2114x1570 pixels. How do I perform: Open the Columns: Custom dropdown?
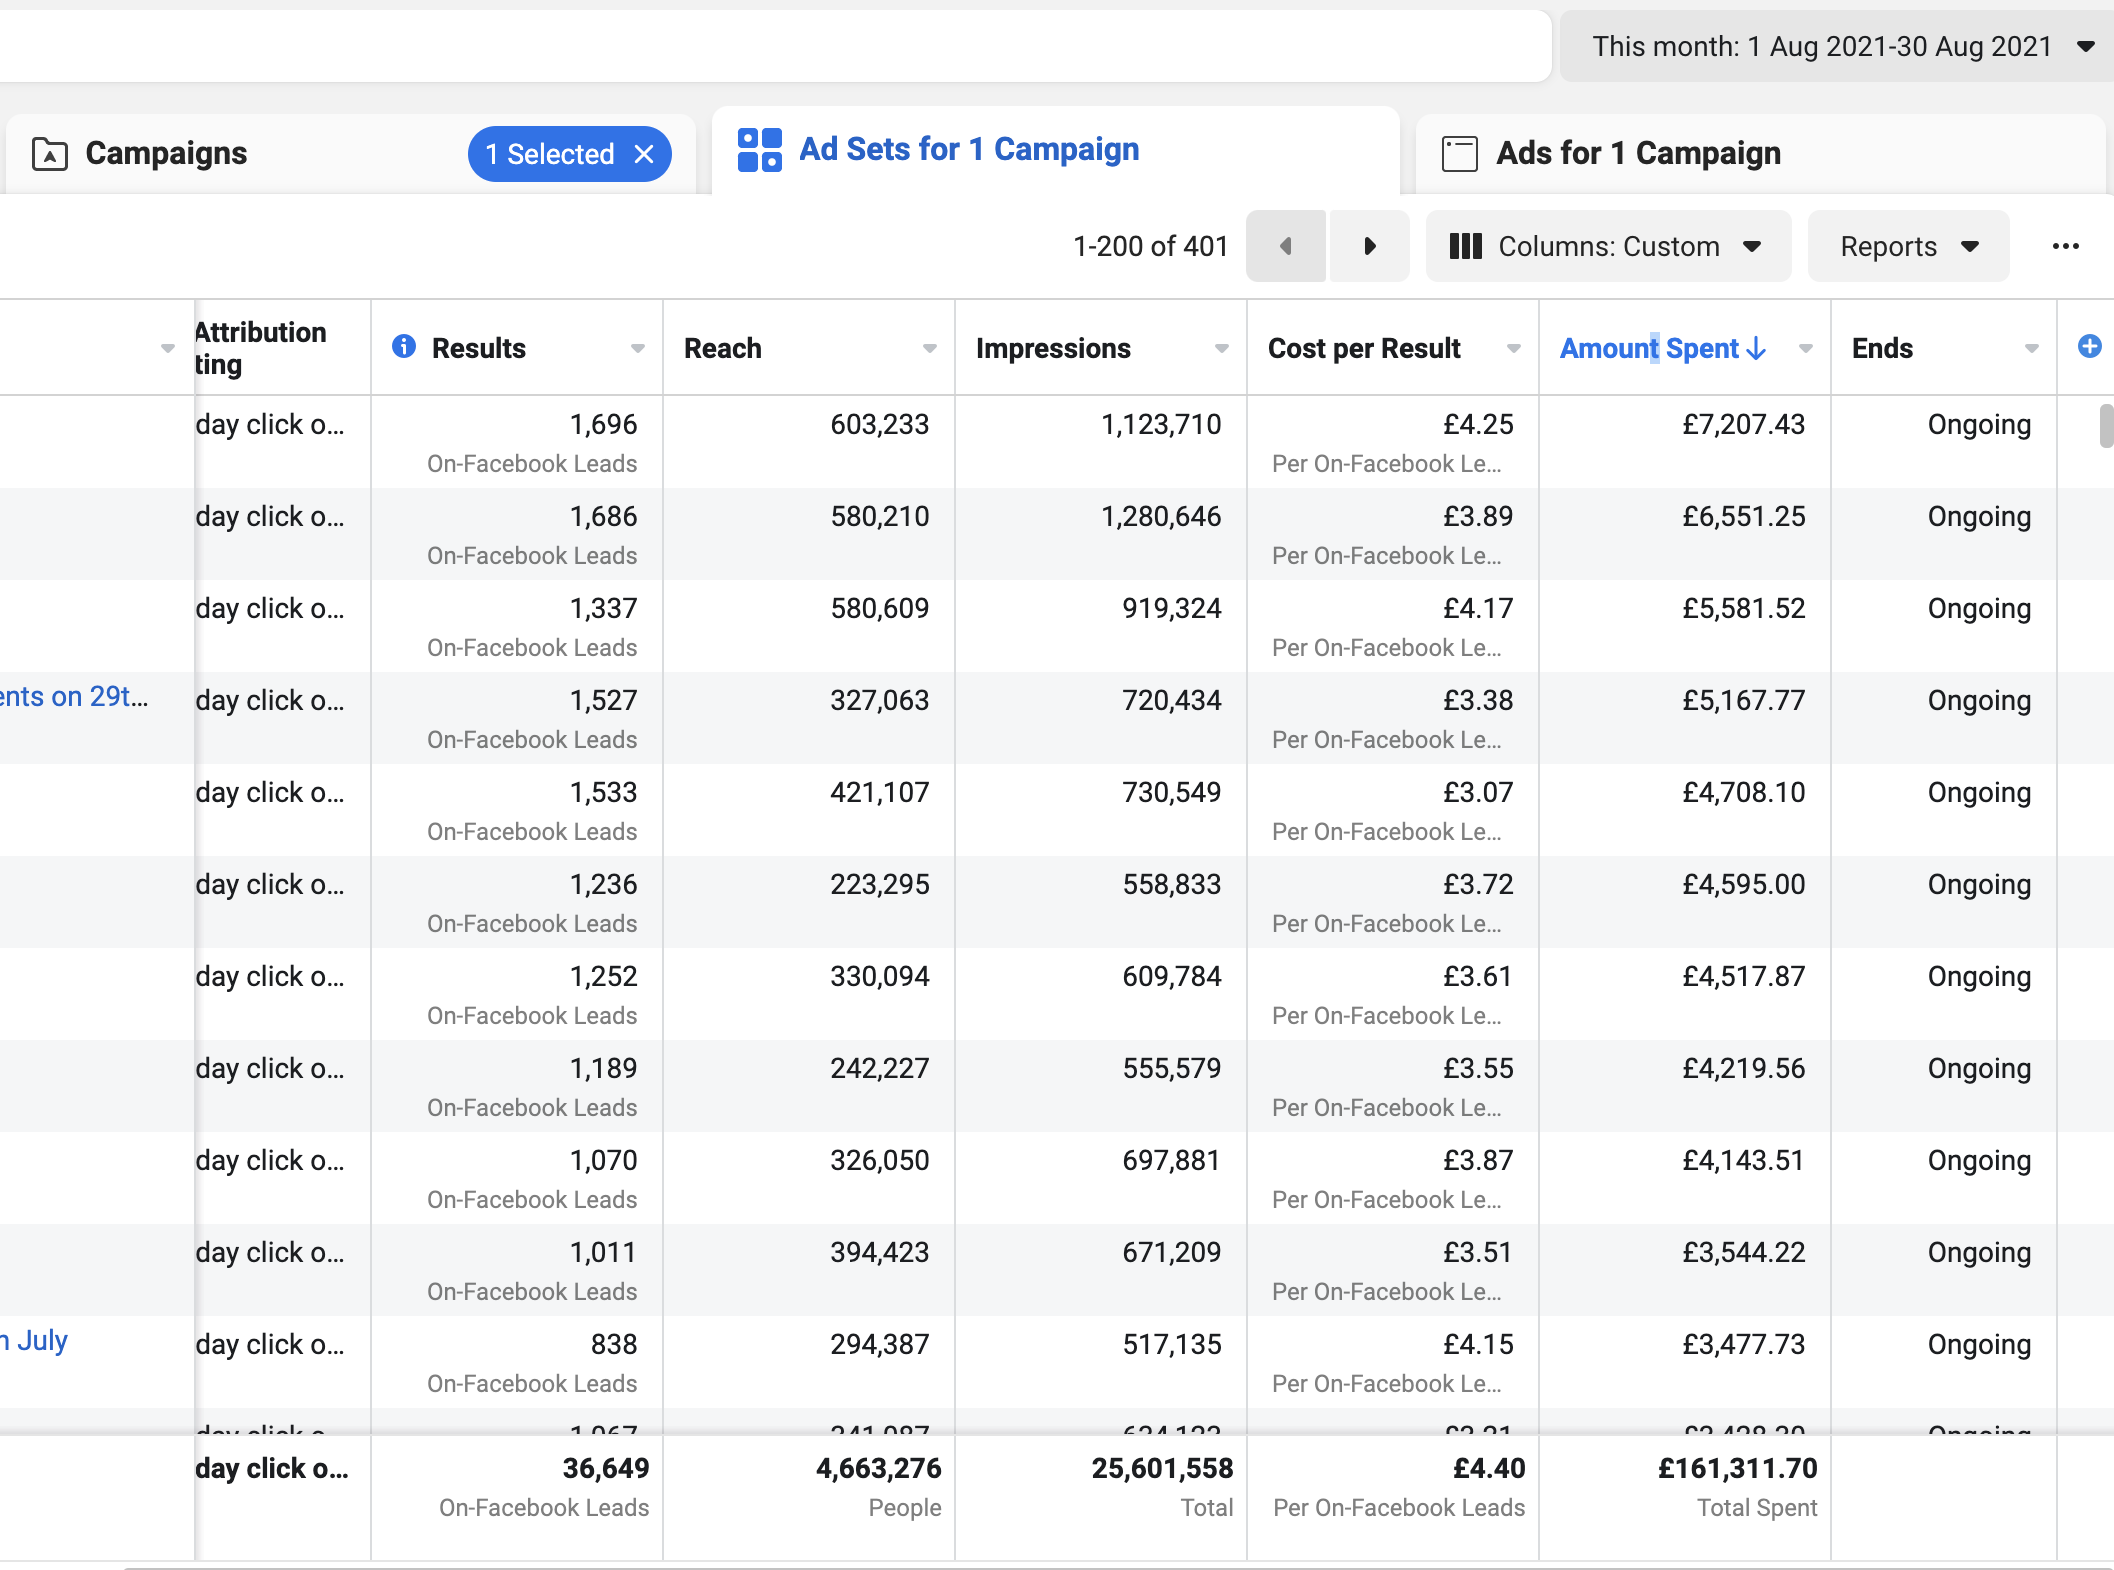pyautogui.click(x=1607, y=246)
